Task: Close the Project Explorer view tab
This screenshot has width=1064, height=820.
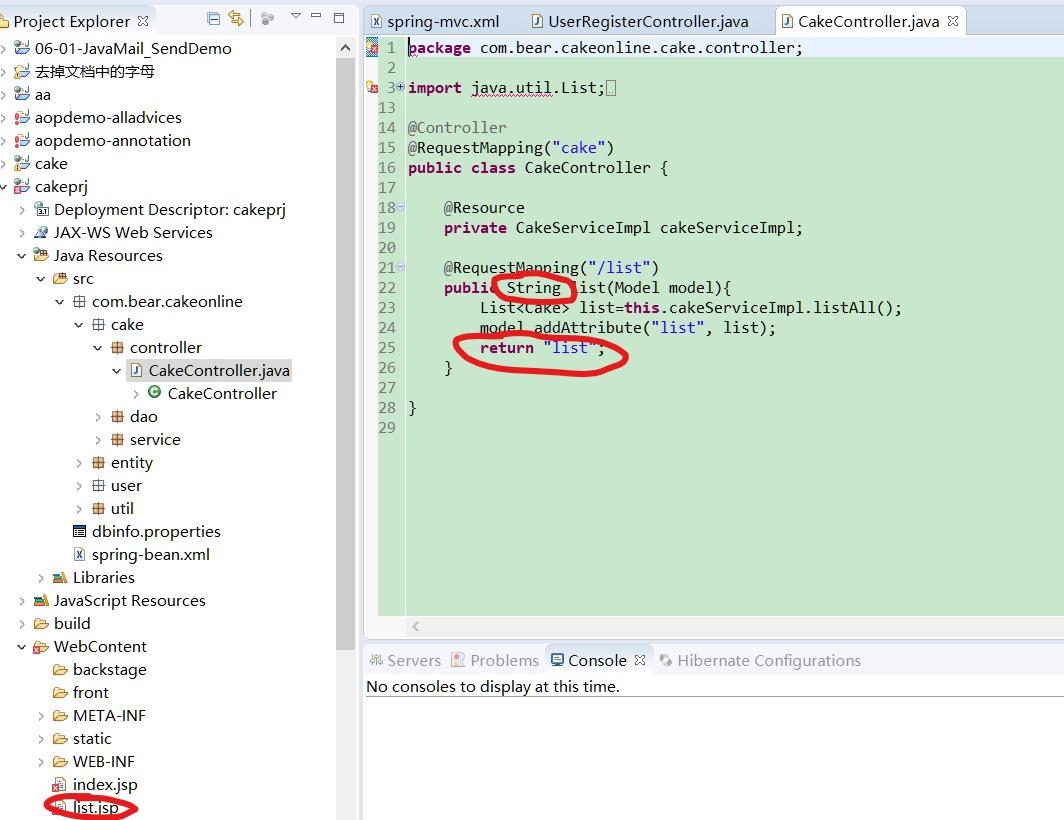Action: pyautogui.click(x=142, y=21)
